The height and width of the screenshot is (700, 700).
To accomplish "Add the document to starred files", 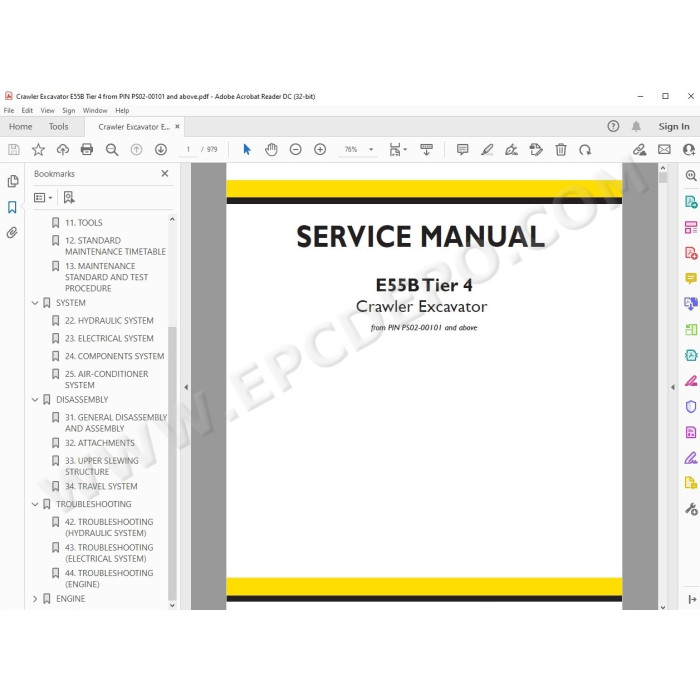I will tap(38, 150).
